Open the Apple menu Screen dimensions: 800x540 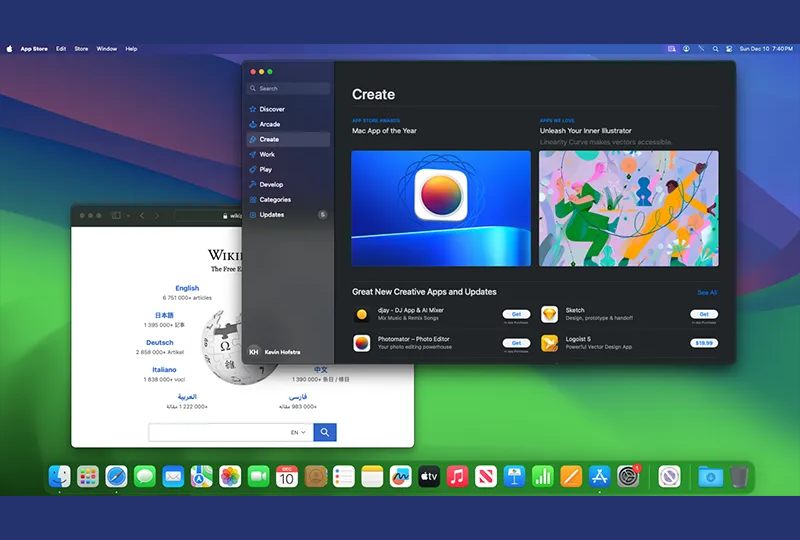(x=9, y=49)
